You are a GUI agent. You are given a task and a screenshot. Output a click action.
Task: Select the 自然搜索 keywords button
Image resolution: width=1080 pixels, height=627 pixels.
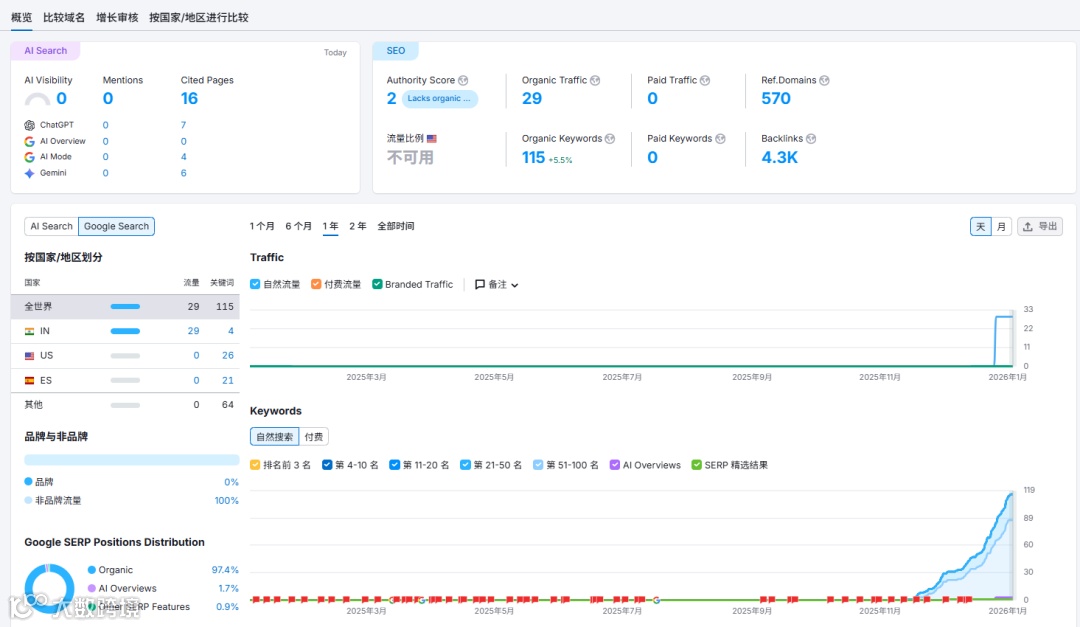point(274,437)
